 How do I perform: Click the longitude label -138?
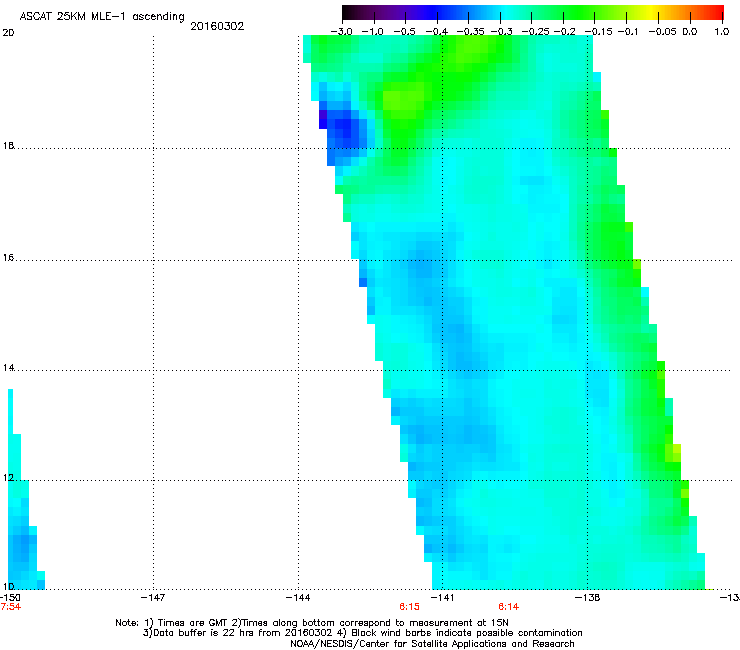pos(588,598)
